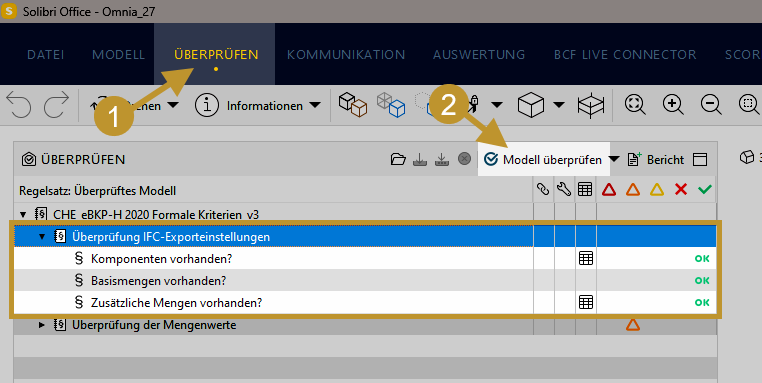Open the KOMMUNIKATION tab

point(346,54)
